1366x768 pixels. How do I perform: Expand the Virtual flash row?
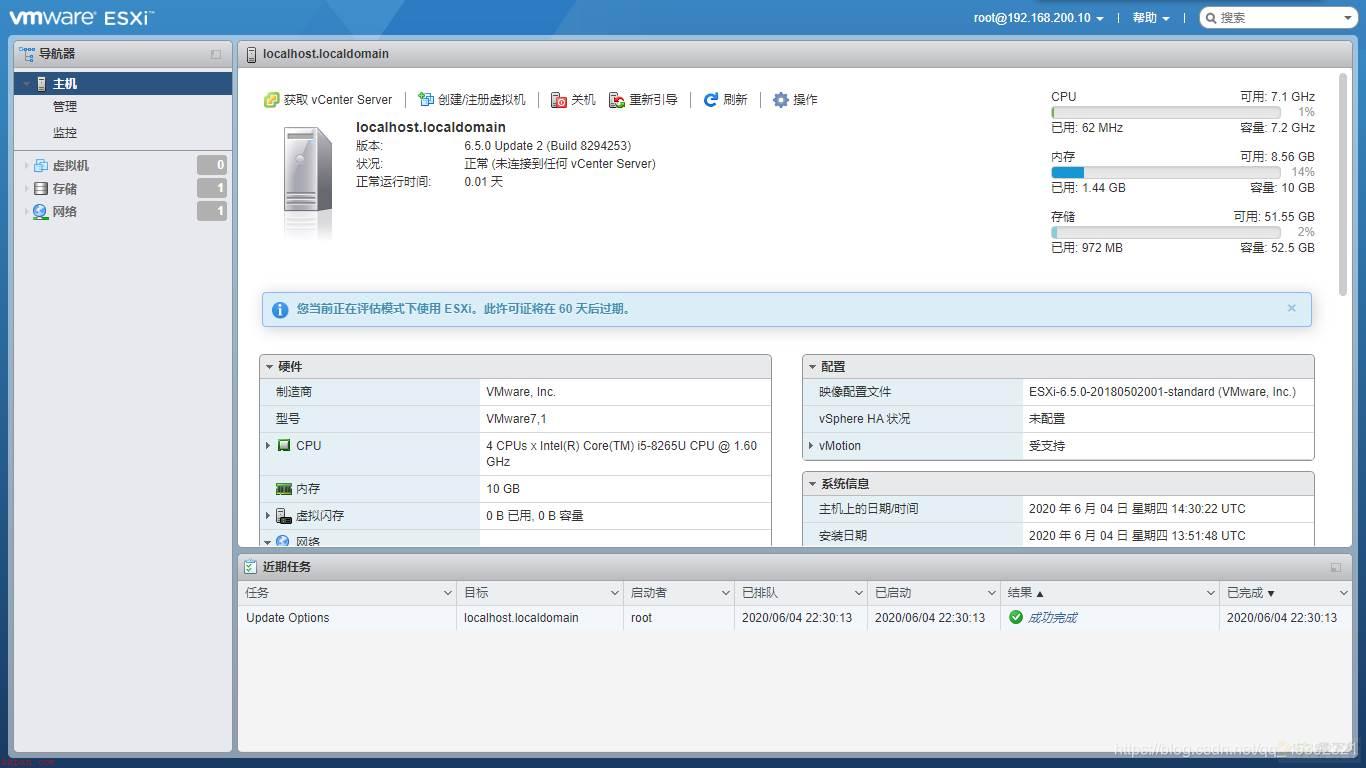(268, 516)
